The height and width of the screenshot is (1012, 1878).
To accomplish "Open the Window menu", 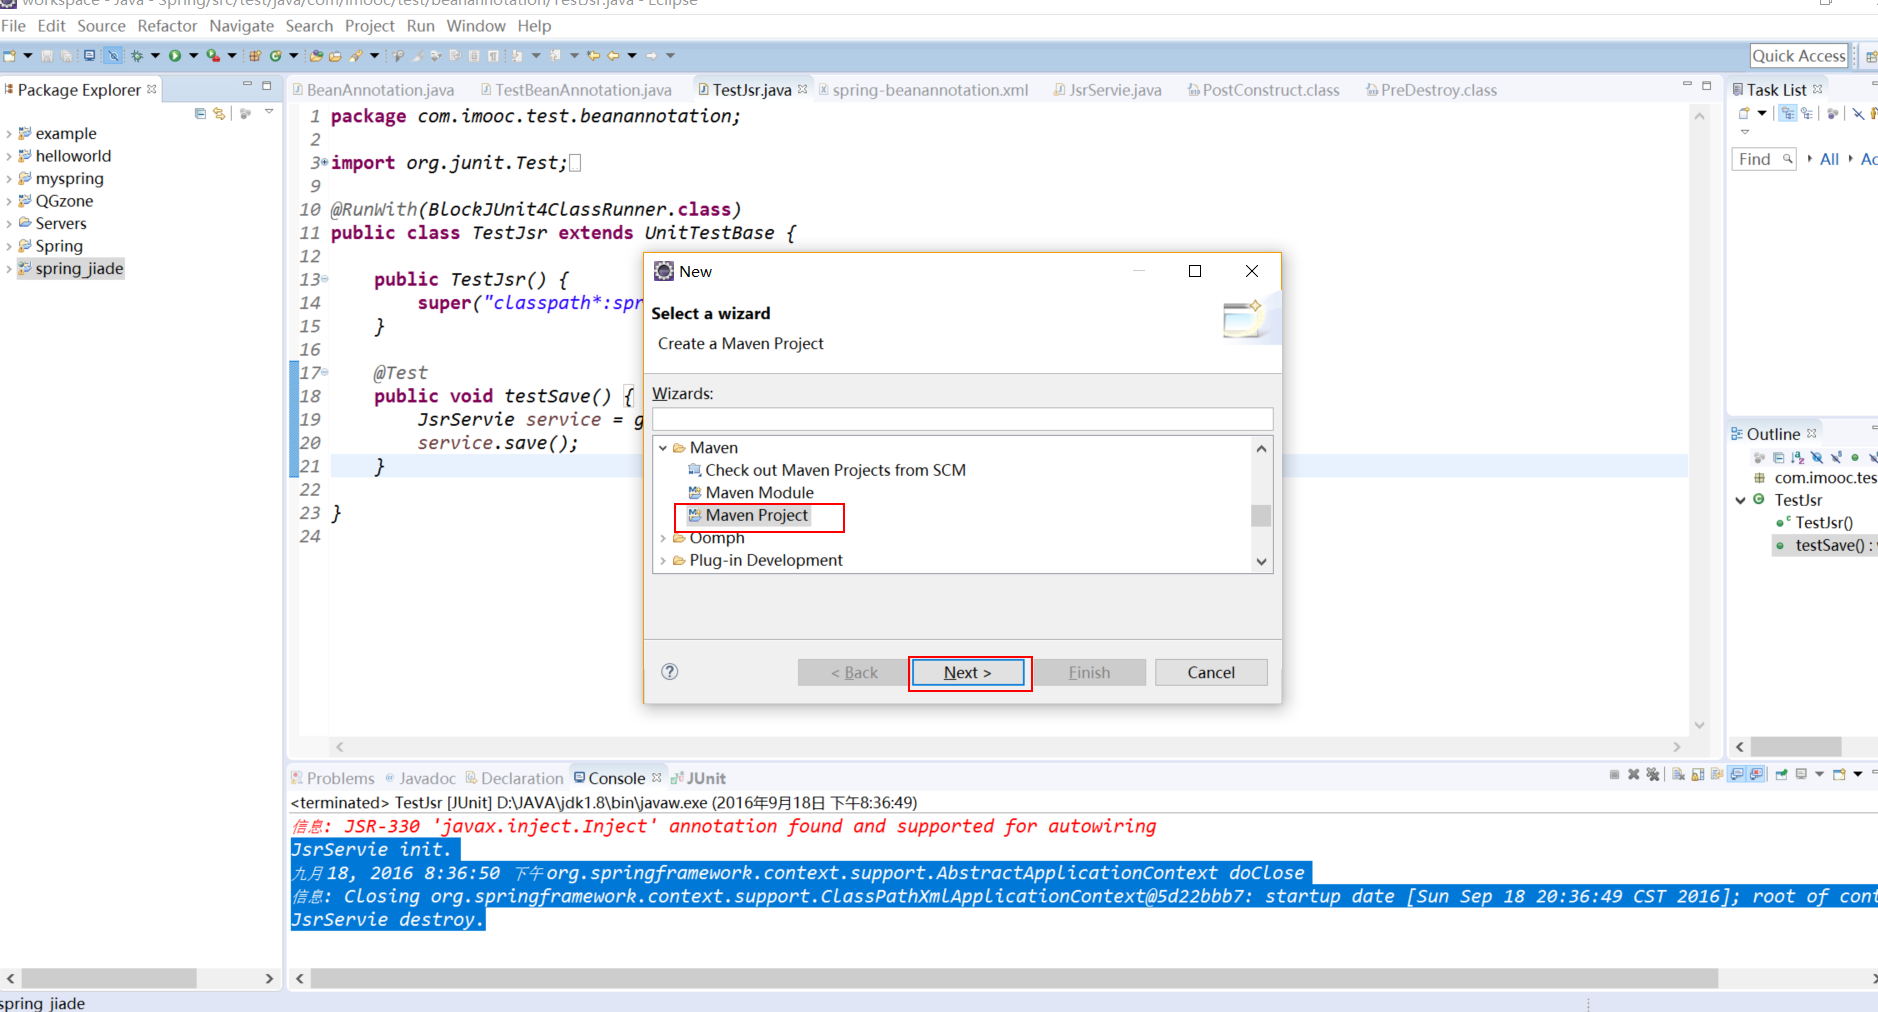I will coord(476,26).
